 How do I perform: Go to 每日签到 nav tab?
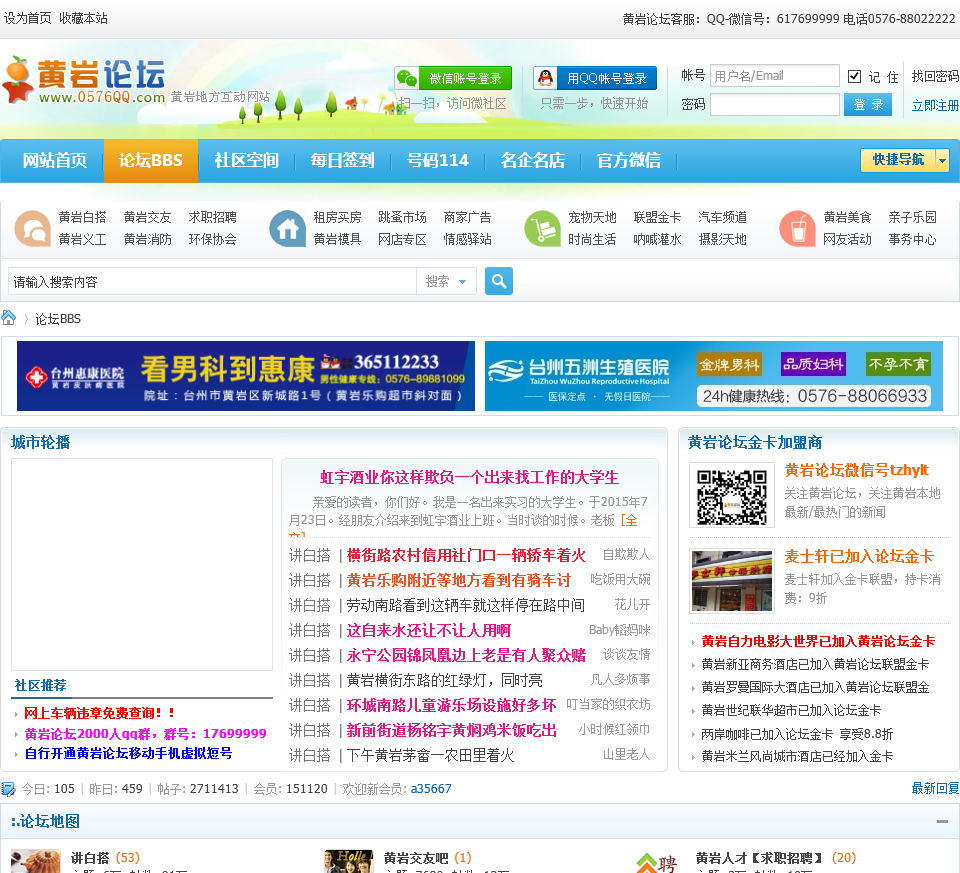[342, 160]
